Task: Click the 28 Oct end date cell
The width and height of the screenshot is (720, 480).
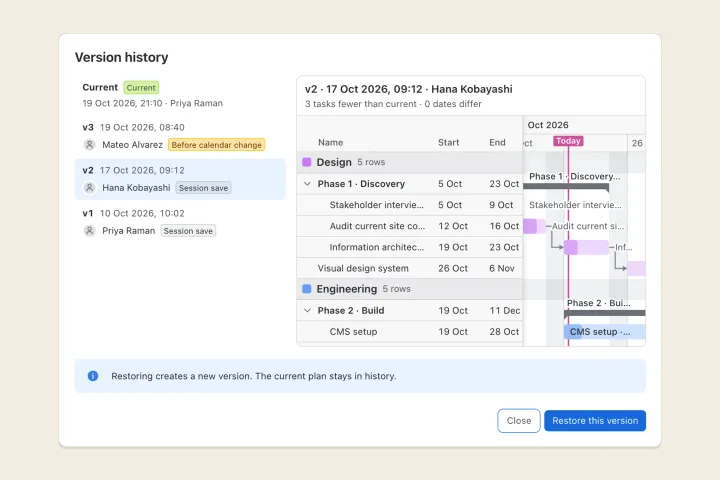Action: click(x=504, y=332)
